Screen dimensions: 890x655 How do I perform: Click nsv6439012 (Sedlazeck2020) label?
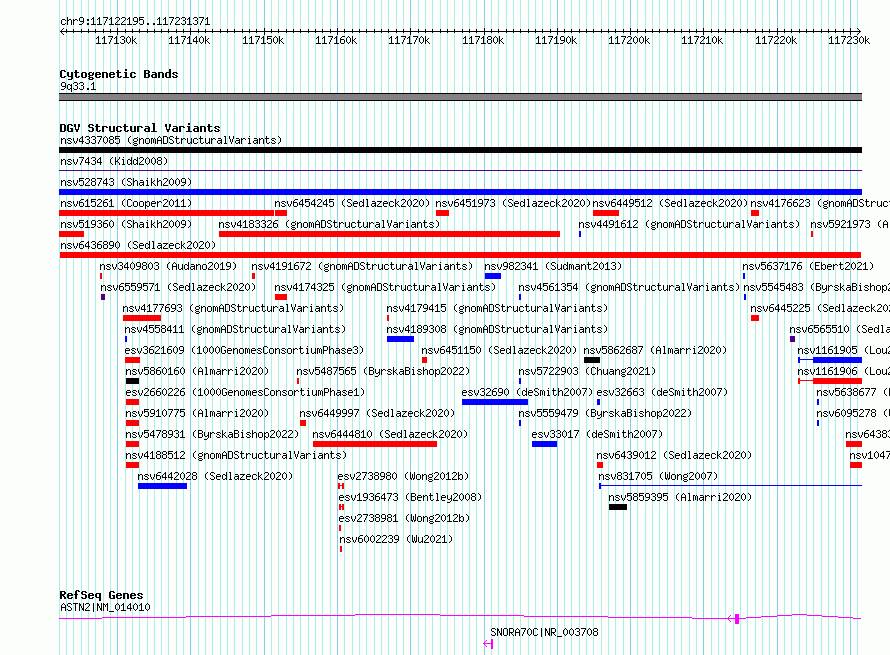point(674,455)
